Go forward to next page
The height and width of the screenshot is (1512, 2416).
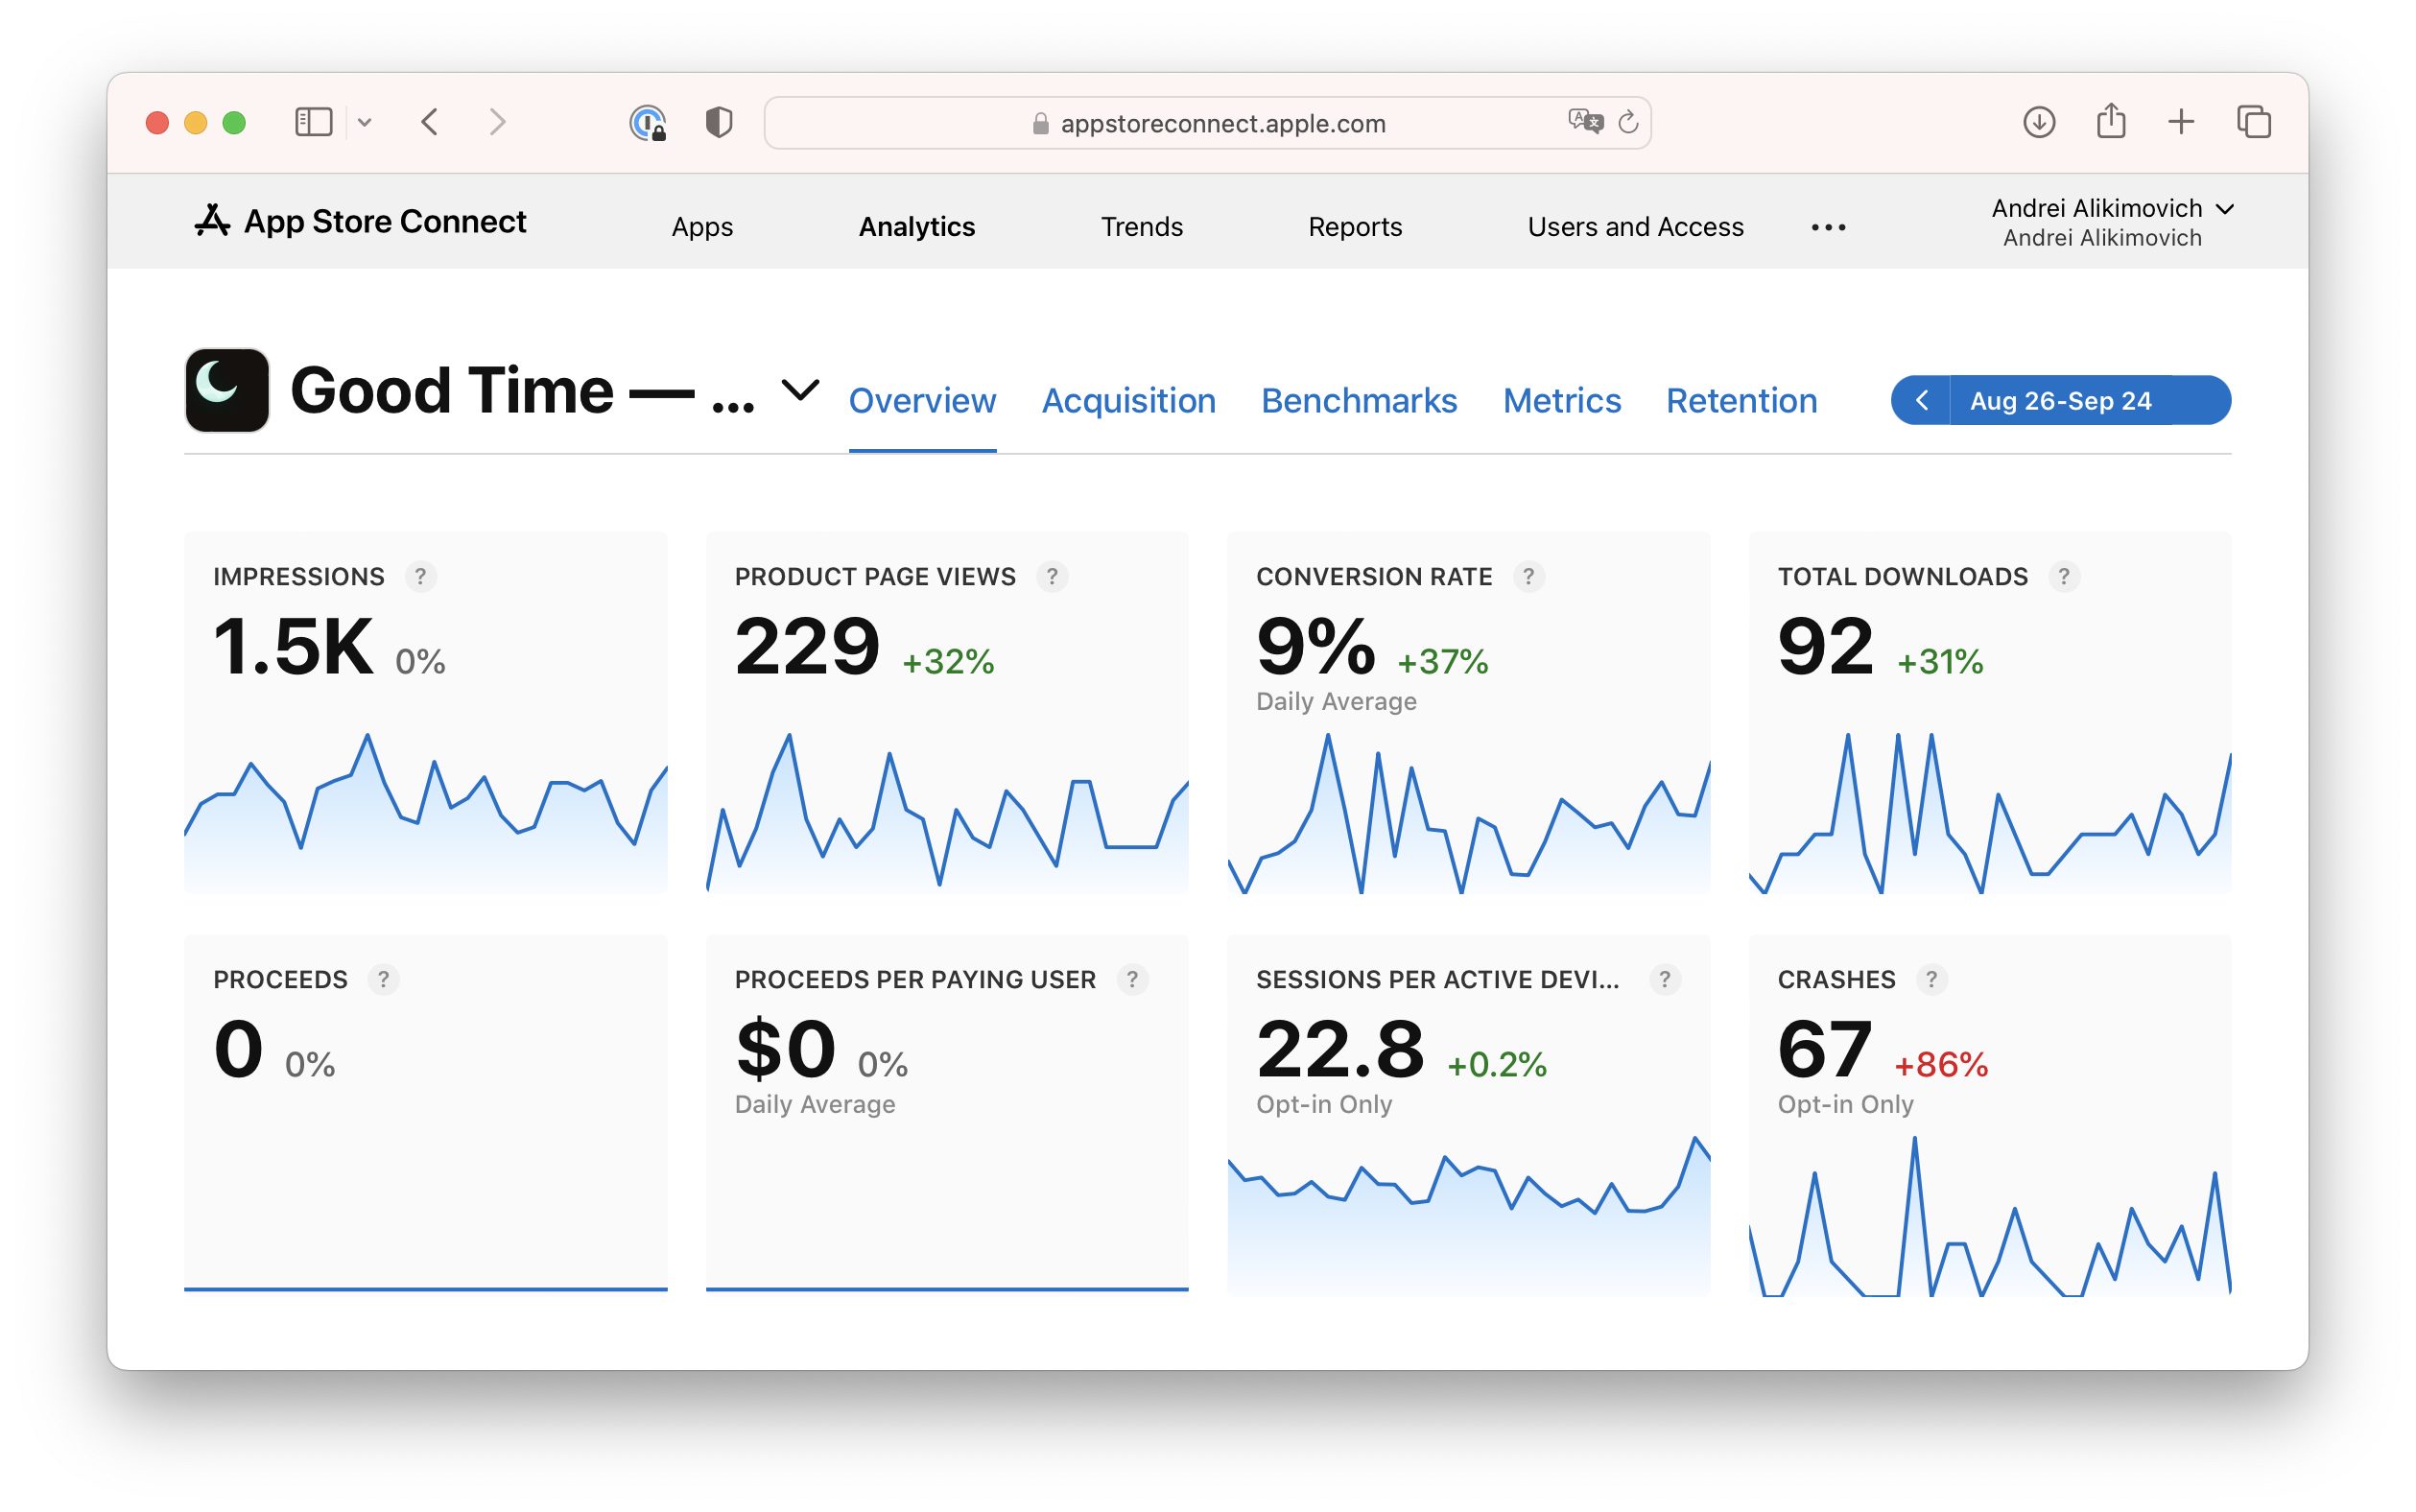coord(497,122)
